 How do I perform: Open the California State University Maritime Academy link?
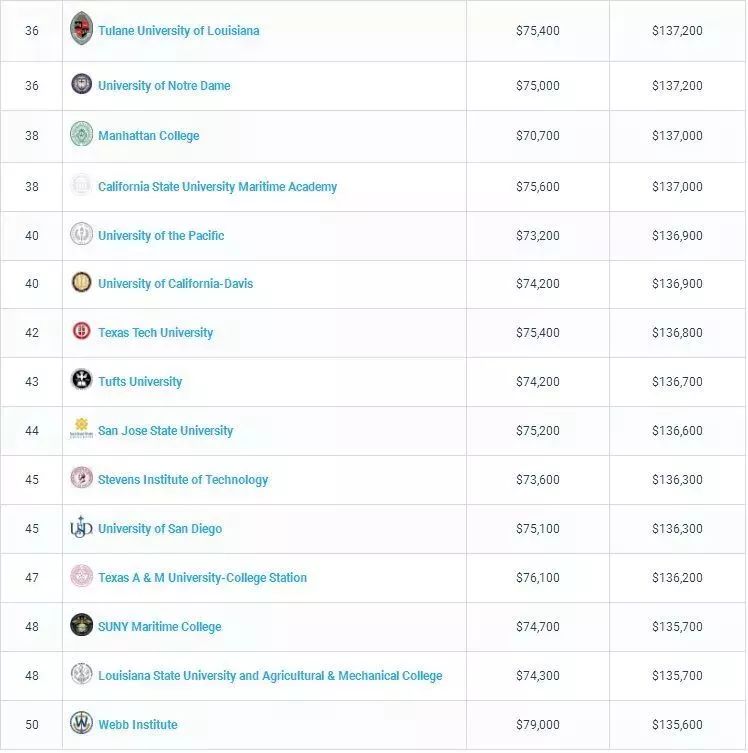(x=217, y=187)
